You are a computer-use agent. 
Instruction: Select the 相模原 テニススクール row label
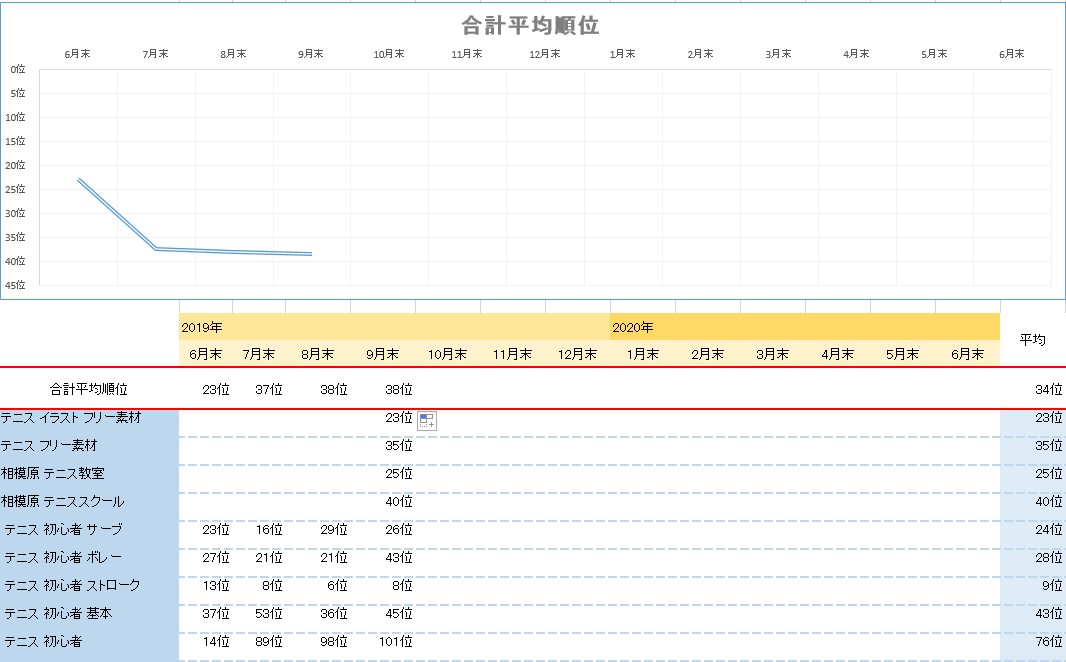[x=89, y=501]
